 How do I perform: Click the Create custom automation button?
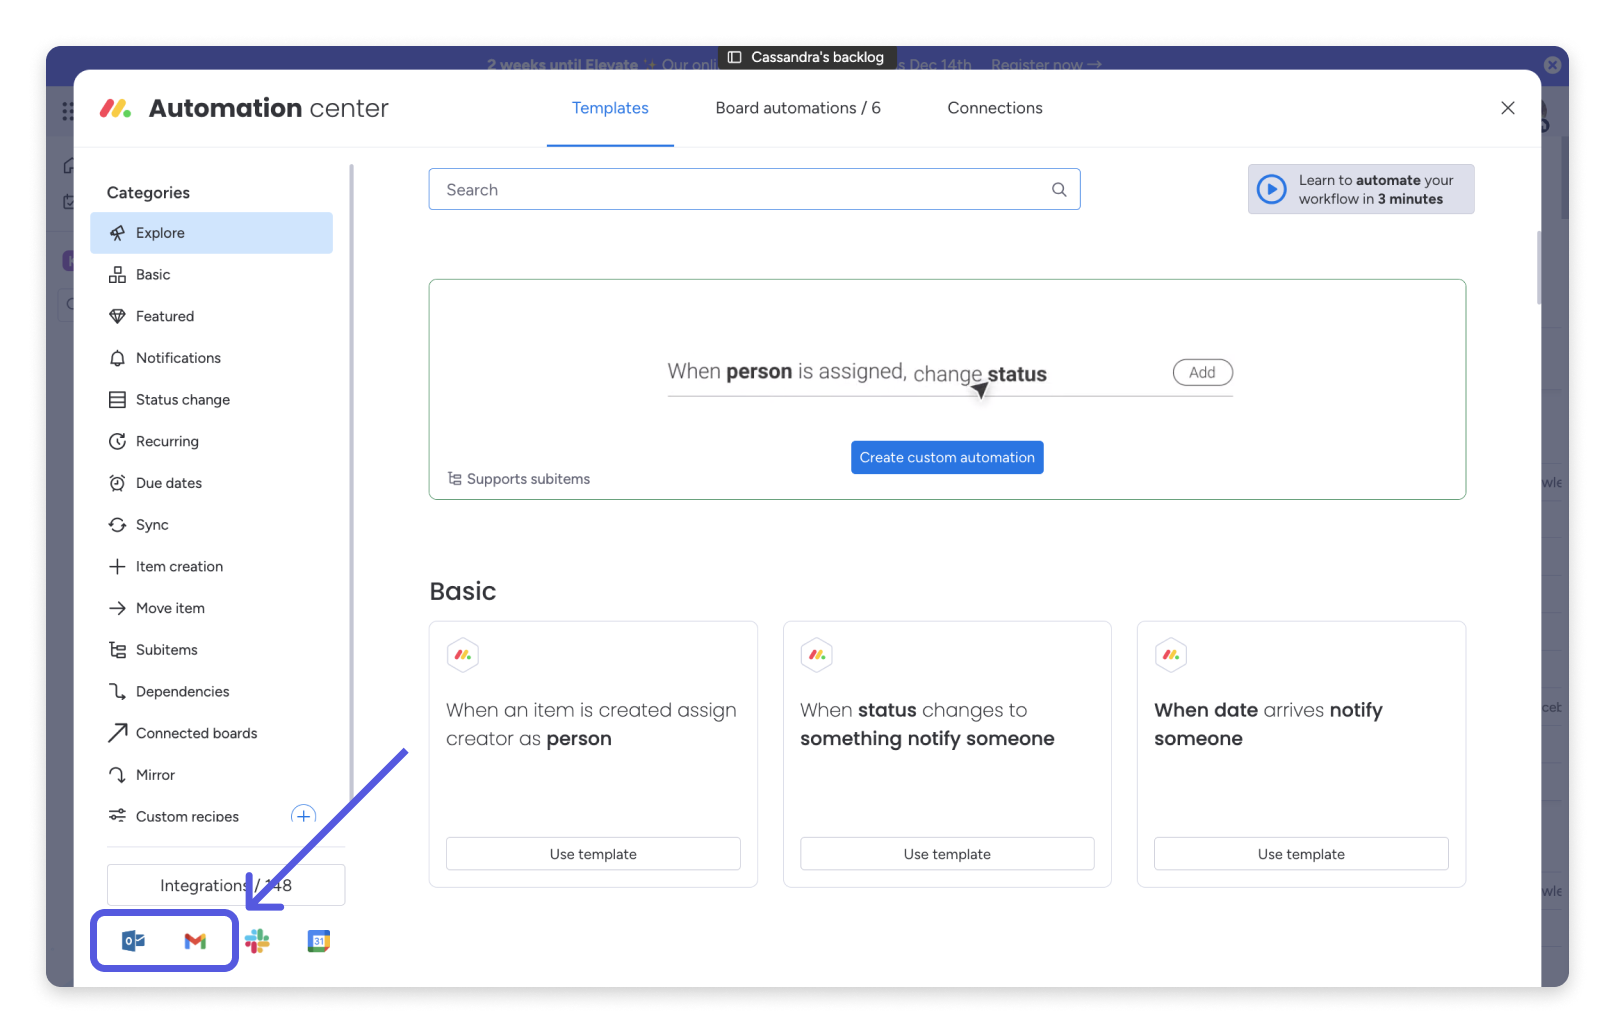946,457
